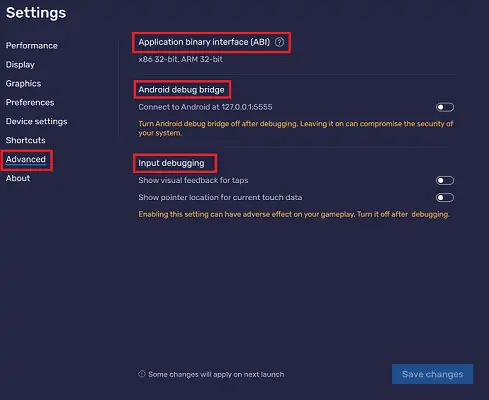Click the Connect to Android at 127.0.0.1:5555 text
This screenshot has width=489, height=400.
(x=205, y=107)
